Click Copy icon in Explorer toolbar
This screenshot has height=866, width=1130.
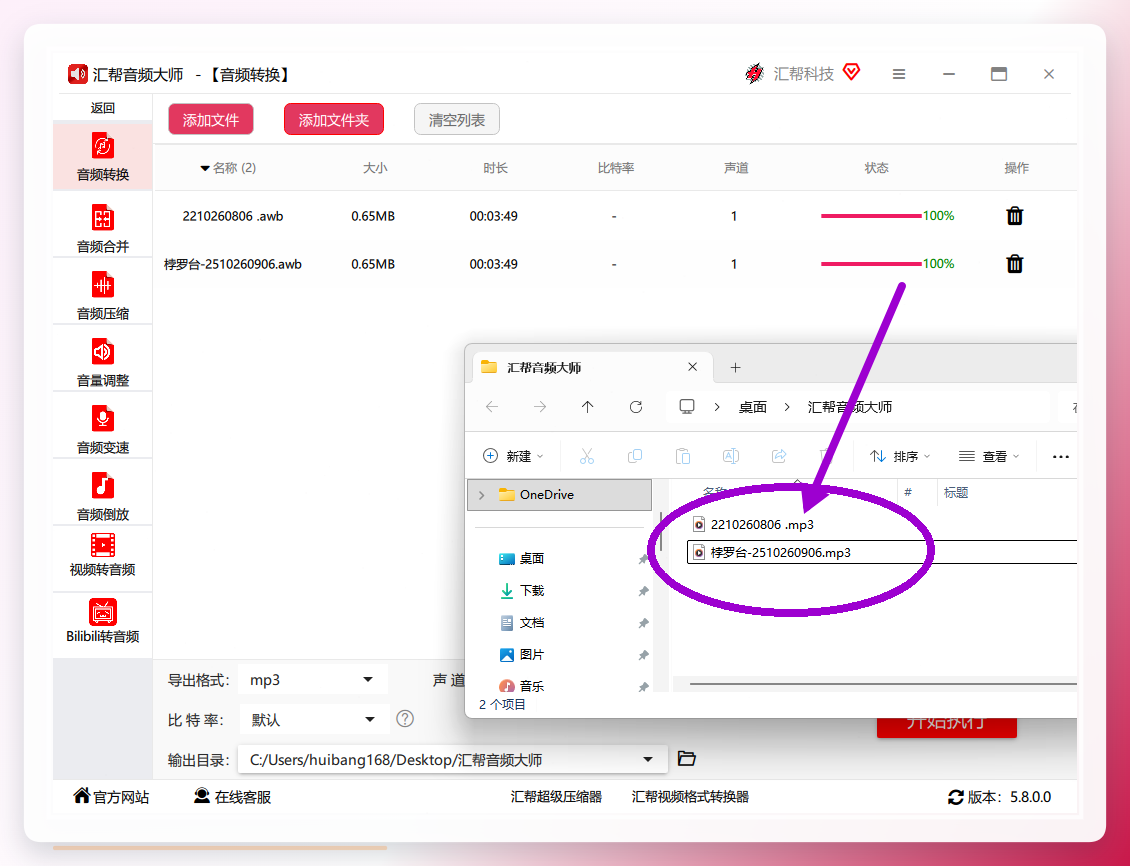tap(635, 456)
